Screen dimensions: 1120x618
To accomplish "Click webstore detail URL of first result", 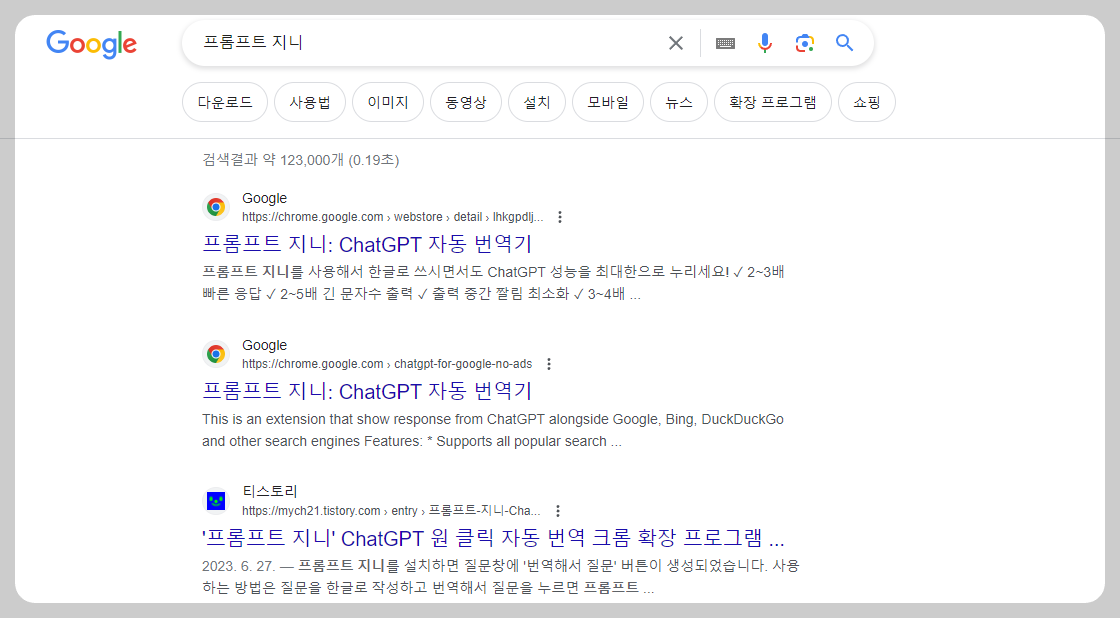I will [392, 217].
